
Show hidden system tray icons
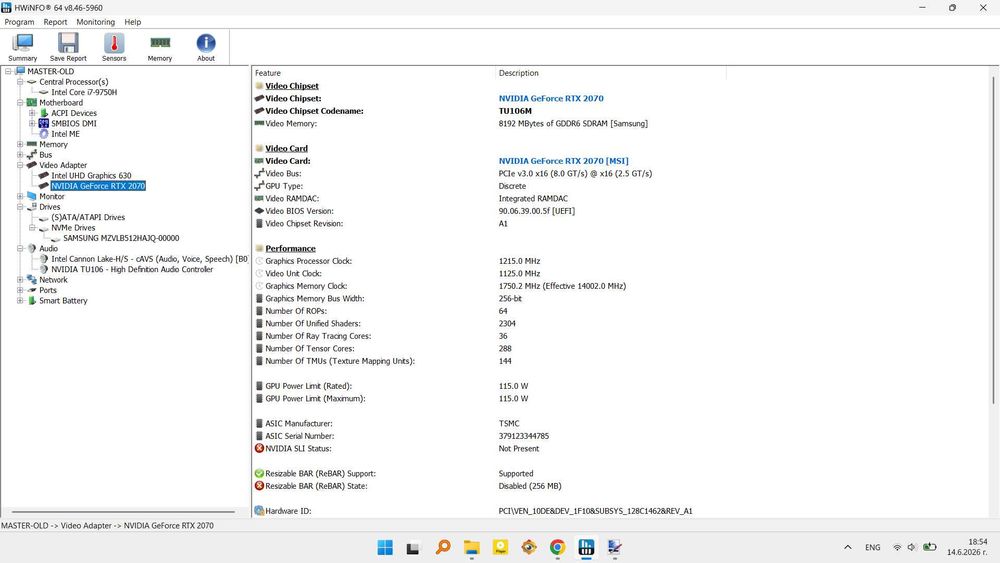848,547
